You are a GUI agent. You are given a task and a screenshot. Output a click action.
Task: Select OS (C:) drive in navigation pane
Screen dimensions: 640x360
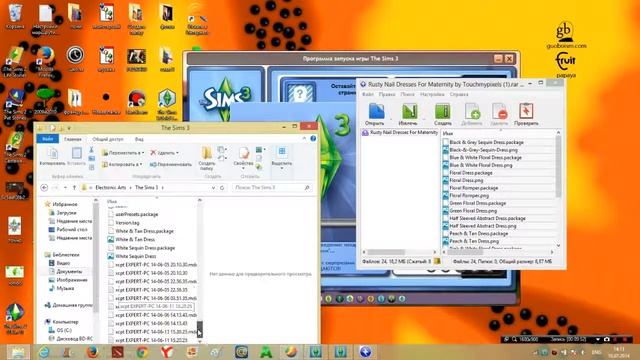(x=64, y=330)
